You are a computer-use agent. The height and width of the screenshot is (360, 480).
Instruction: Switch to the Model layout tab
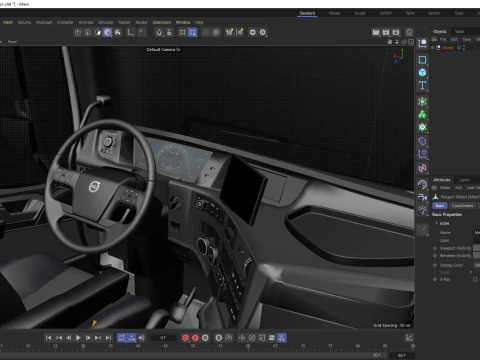click(x=334, y=13)
